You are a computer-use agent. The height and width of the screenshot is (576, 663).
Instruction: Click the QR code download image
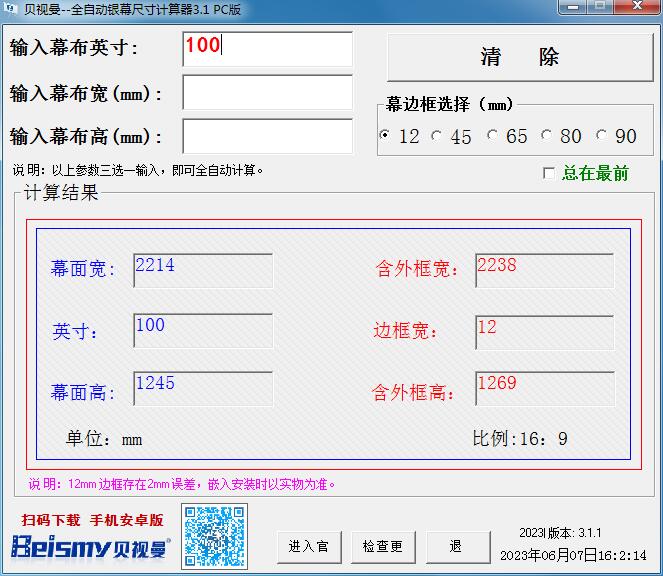click(214, 536)
